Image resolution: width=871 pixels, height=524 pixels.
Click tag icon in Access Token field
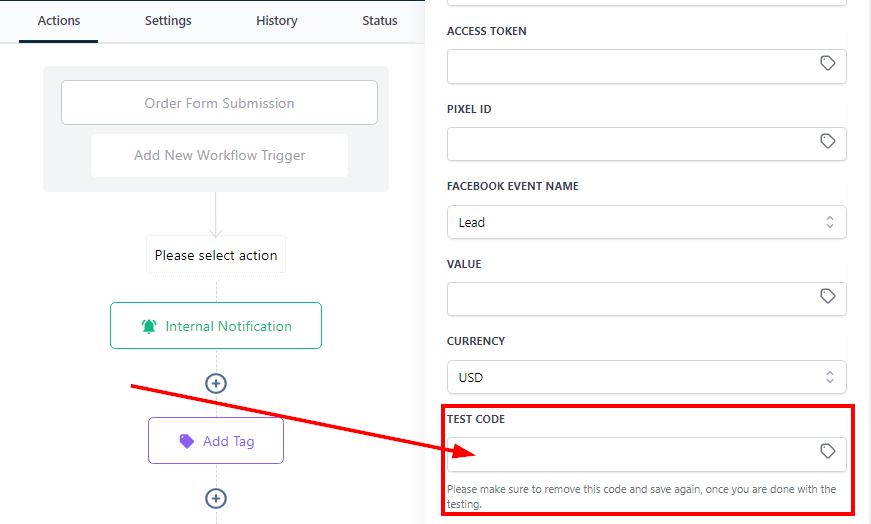coord(828,64)
